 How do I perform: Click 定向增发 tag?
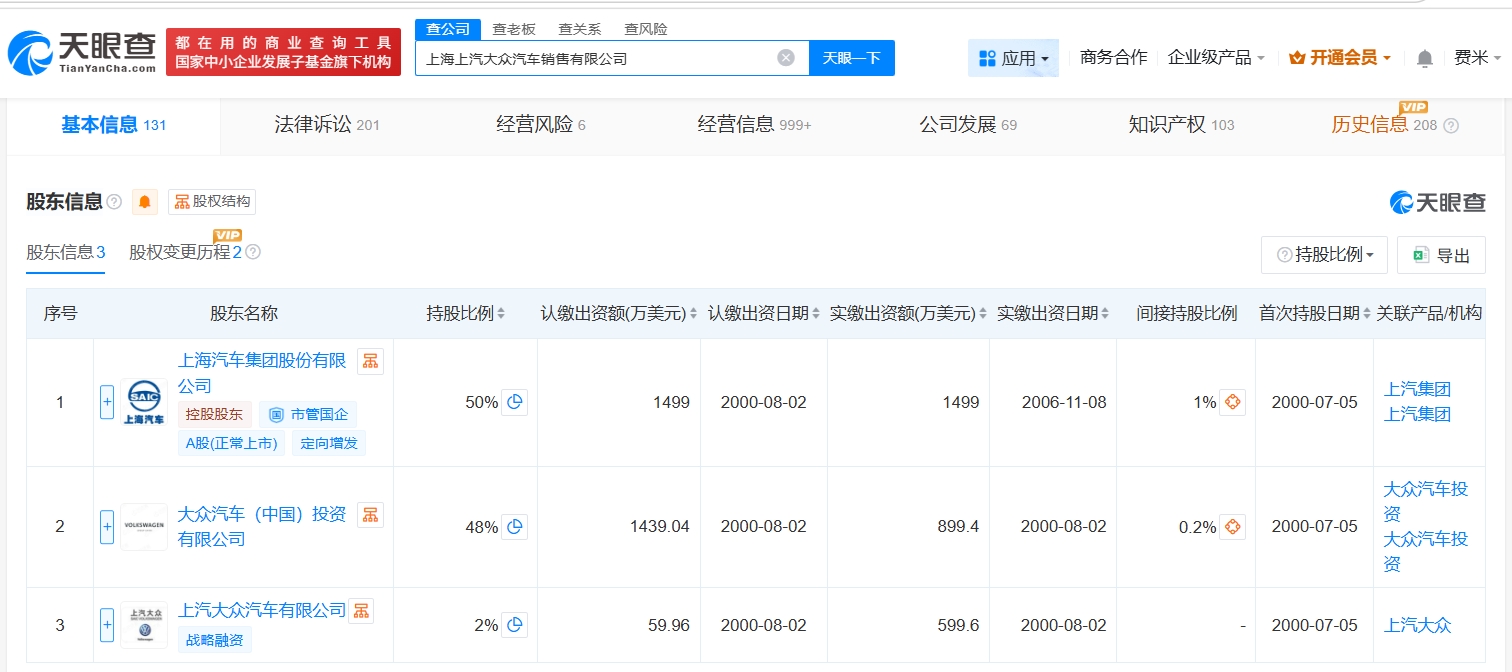(x=329, y=443)
